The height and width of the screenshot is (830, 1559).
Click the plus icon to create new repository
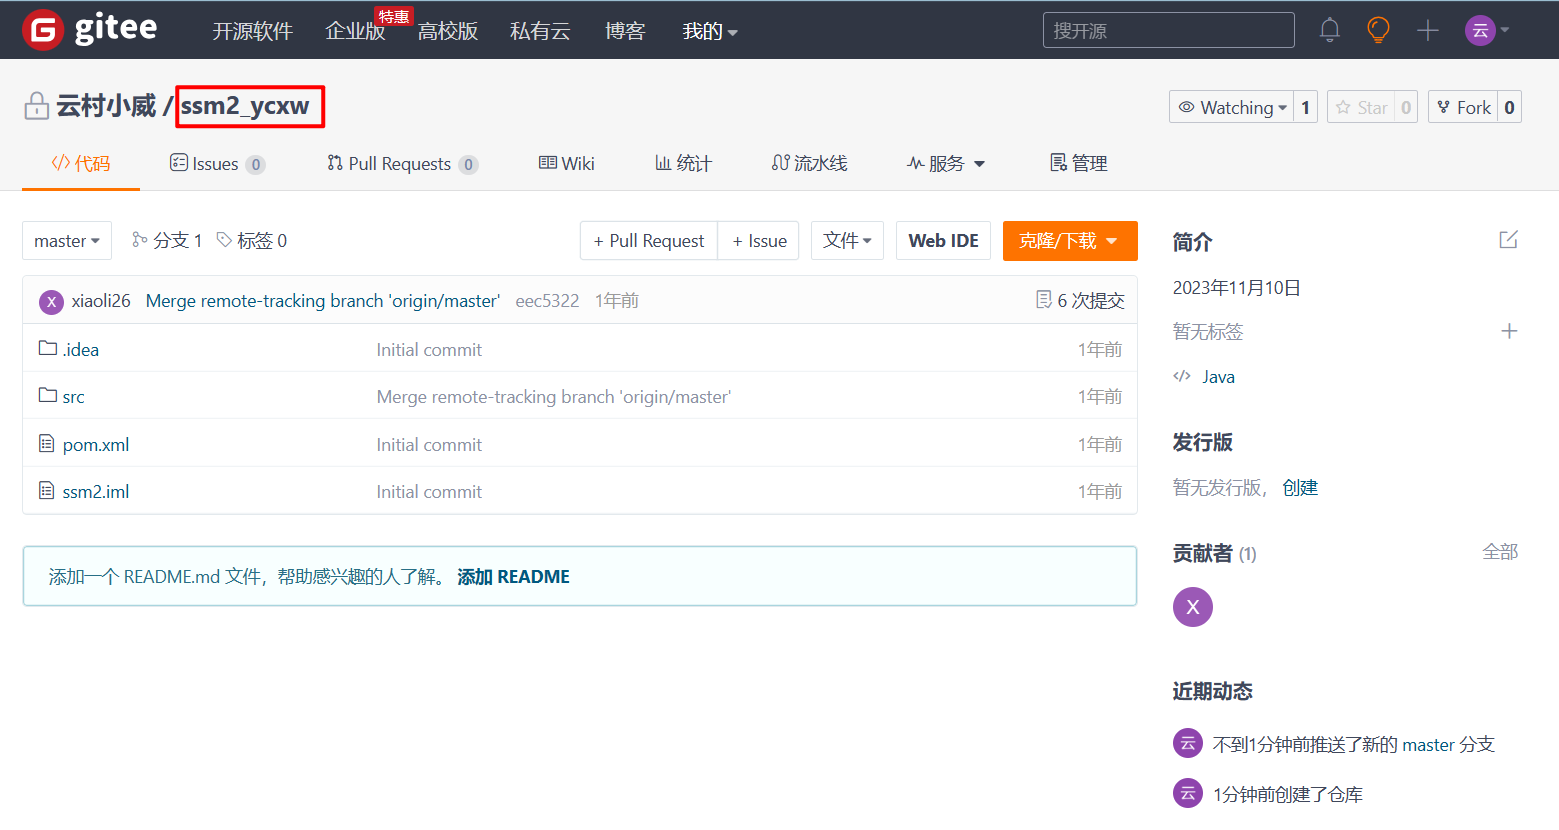[1428, 30]
